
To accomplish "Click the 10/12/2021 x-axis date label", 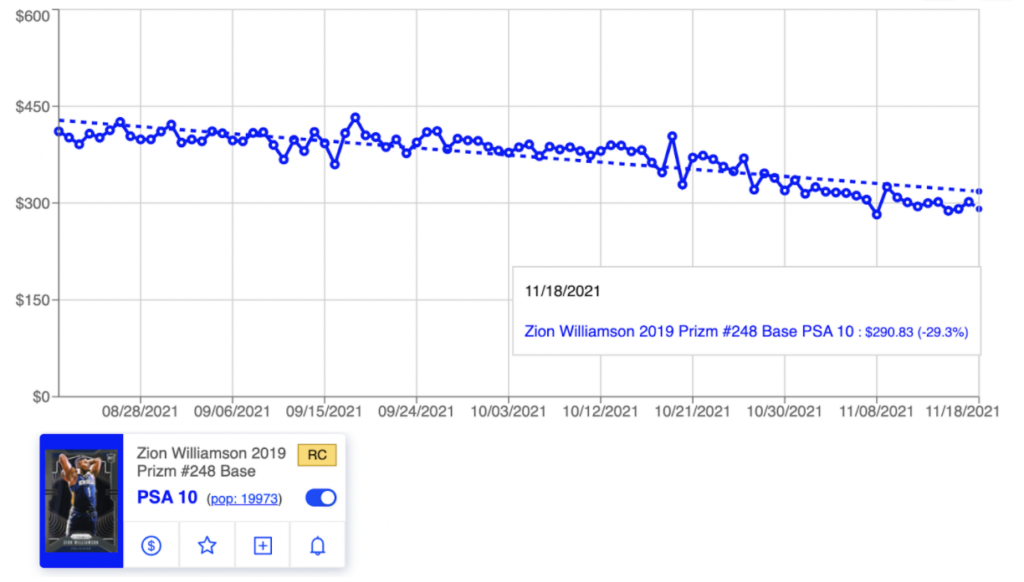I will [600, 412].
